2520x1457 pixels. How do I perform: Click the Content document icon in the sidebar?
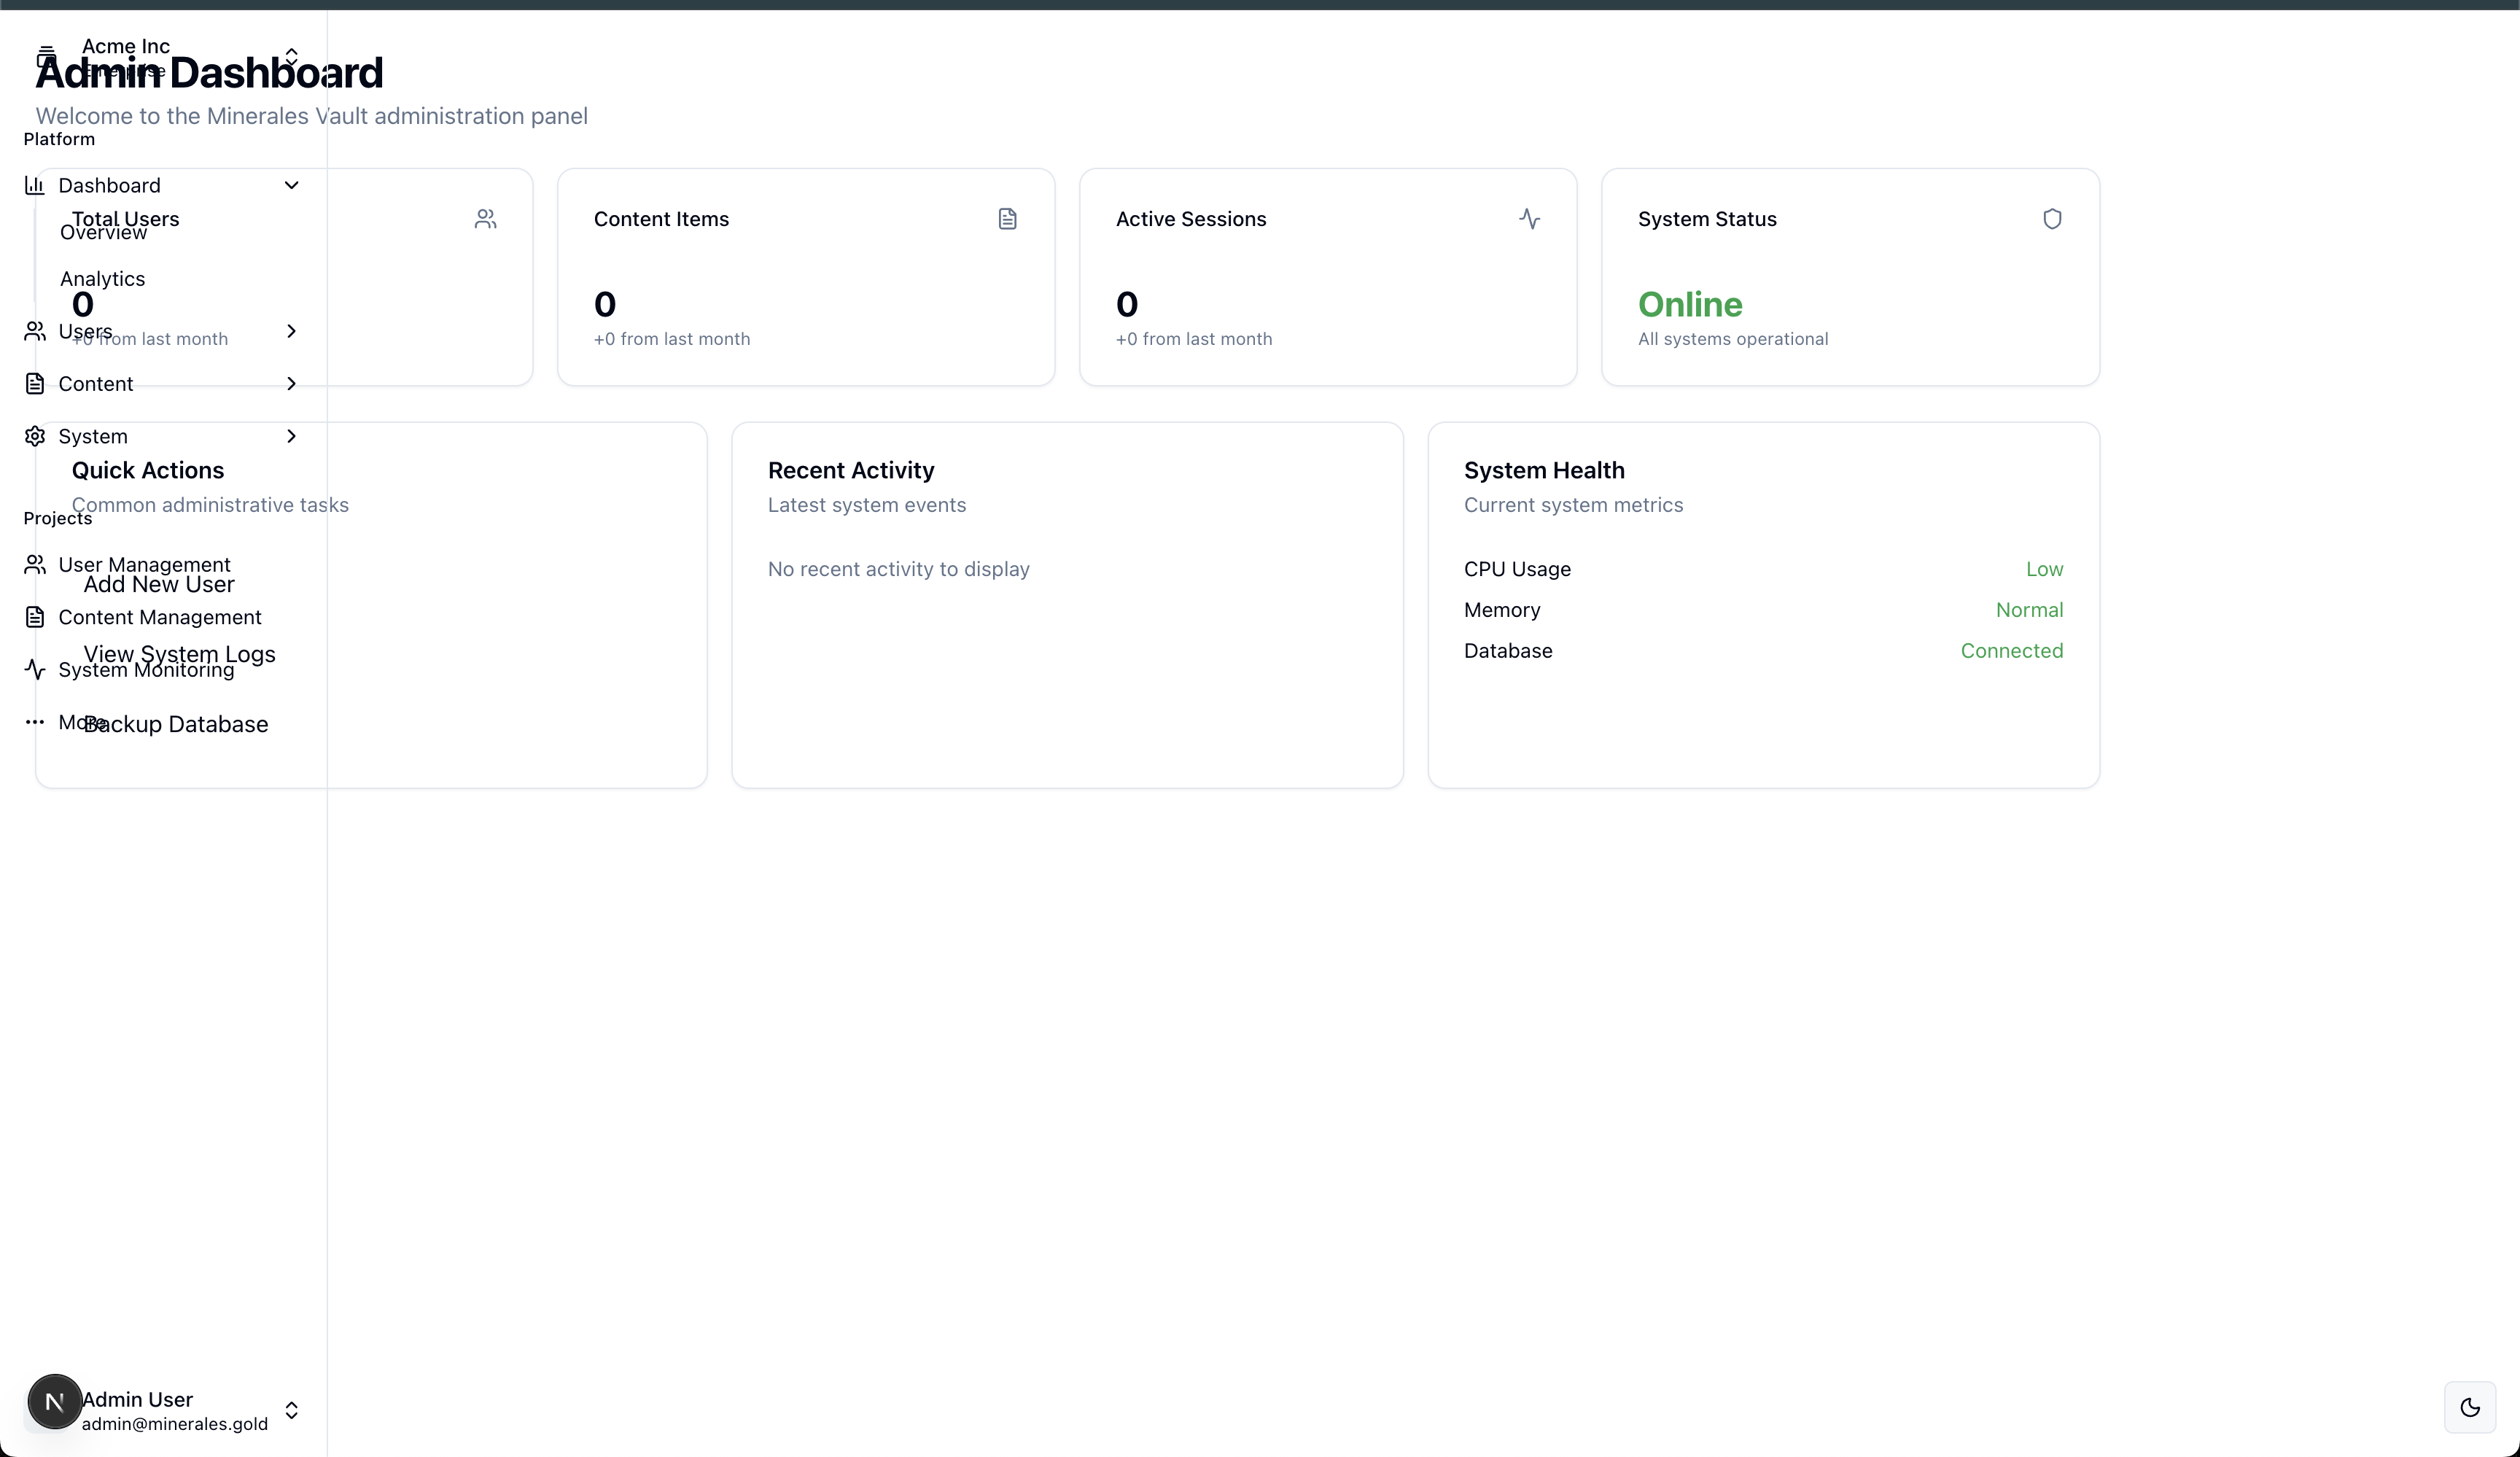[35, 384]
